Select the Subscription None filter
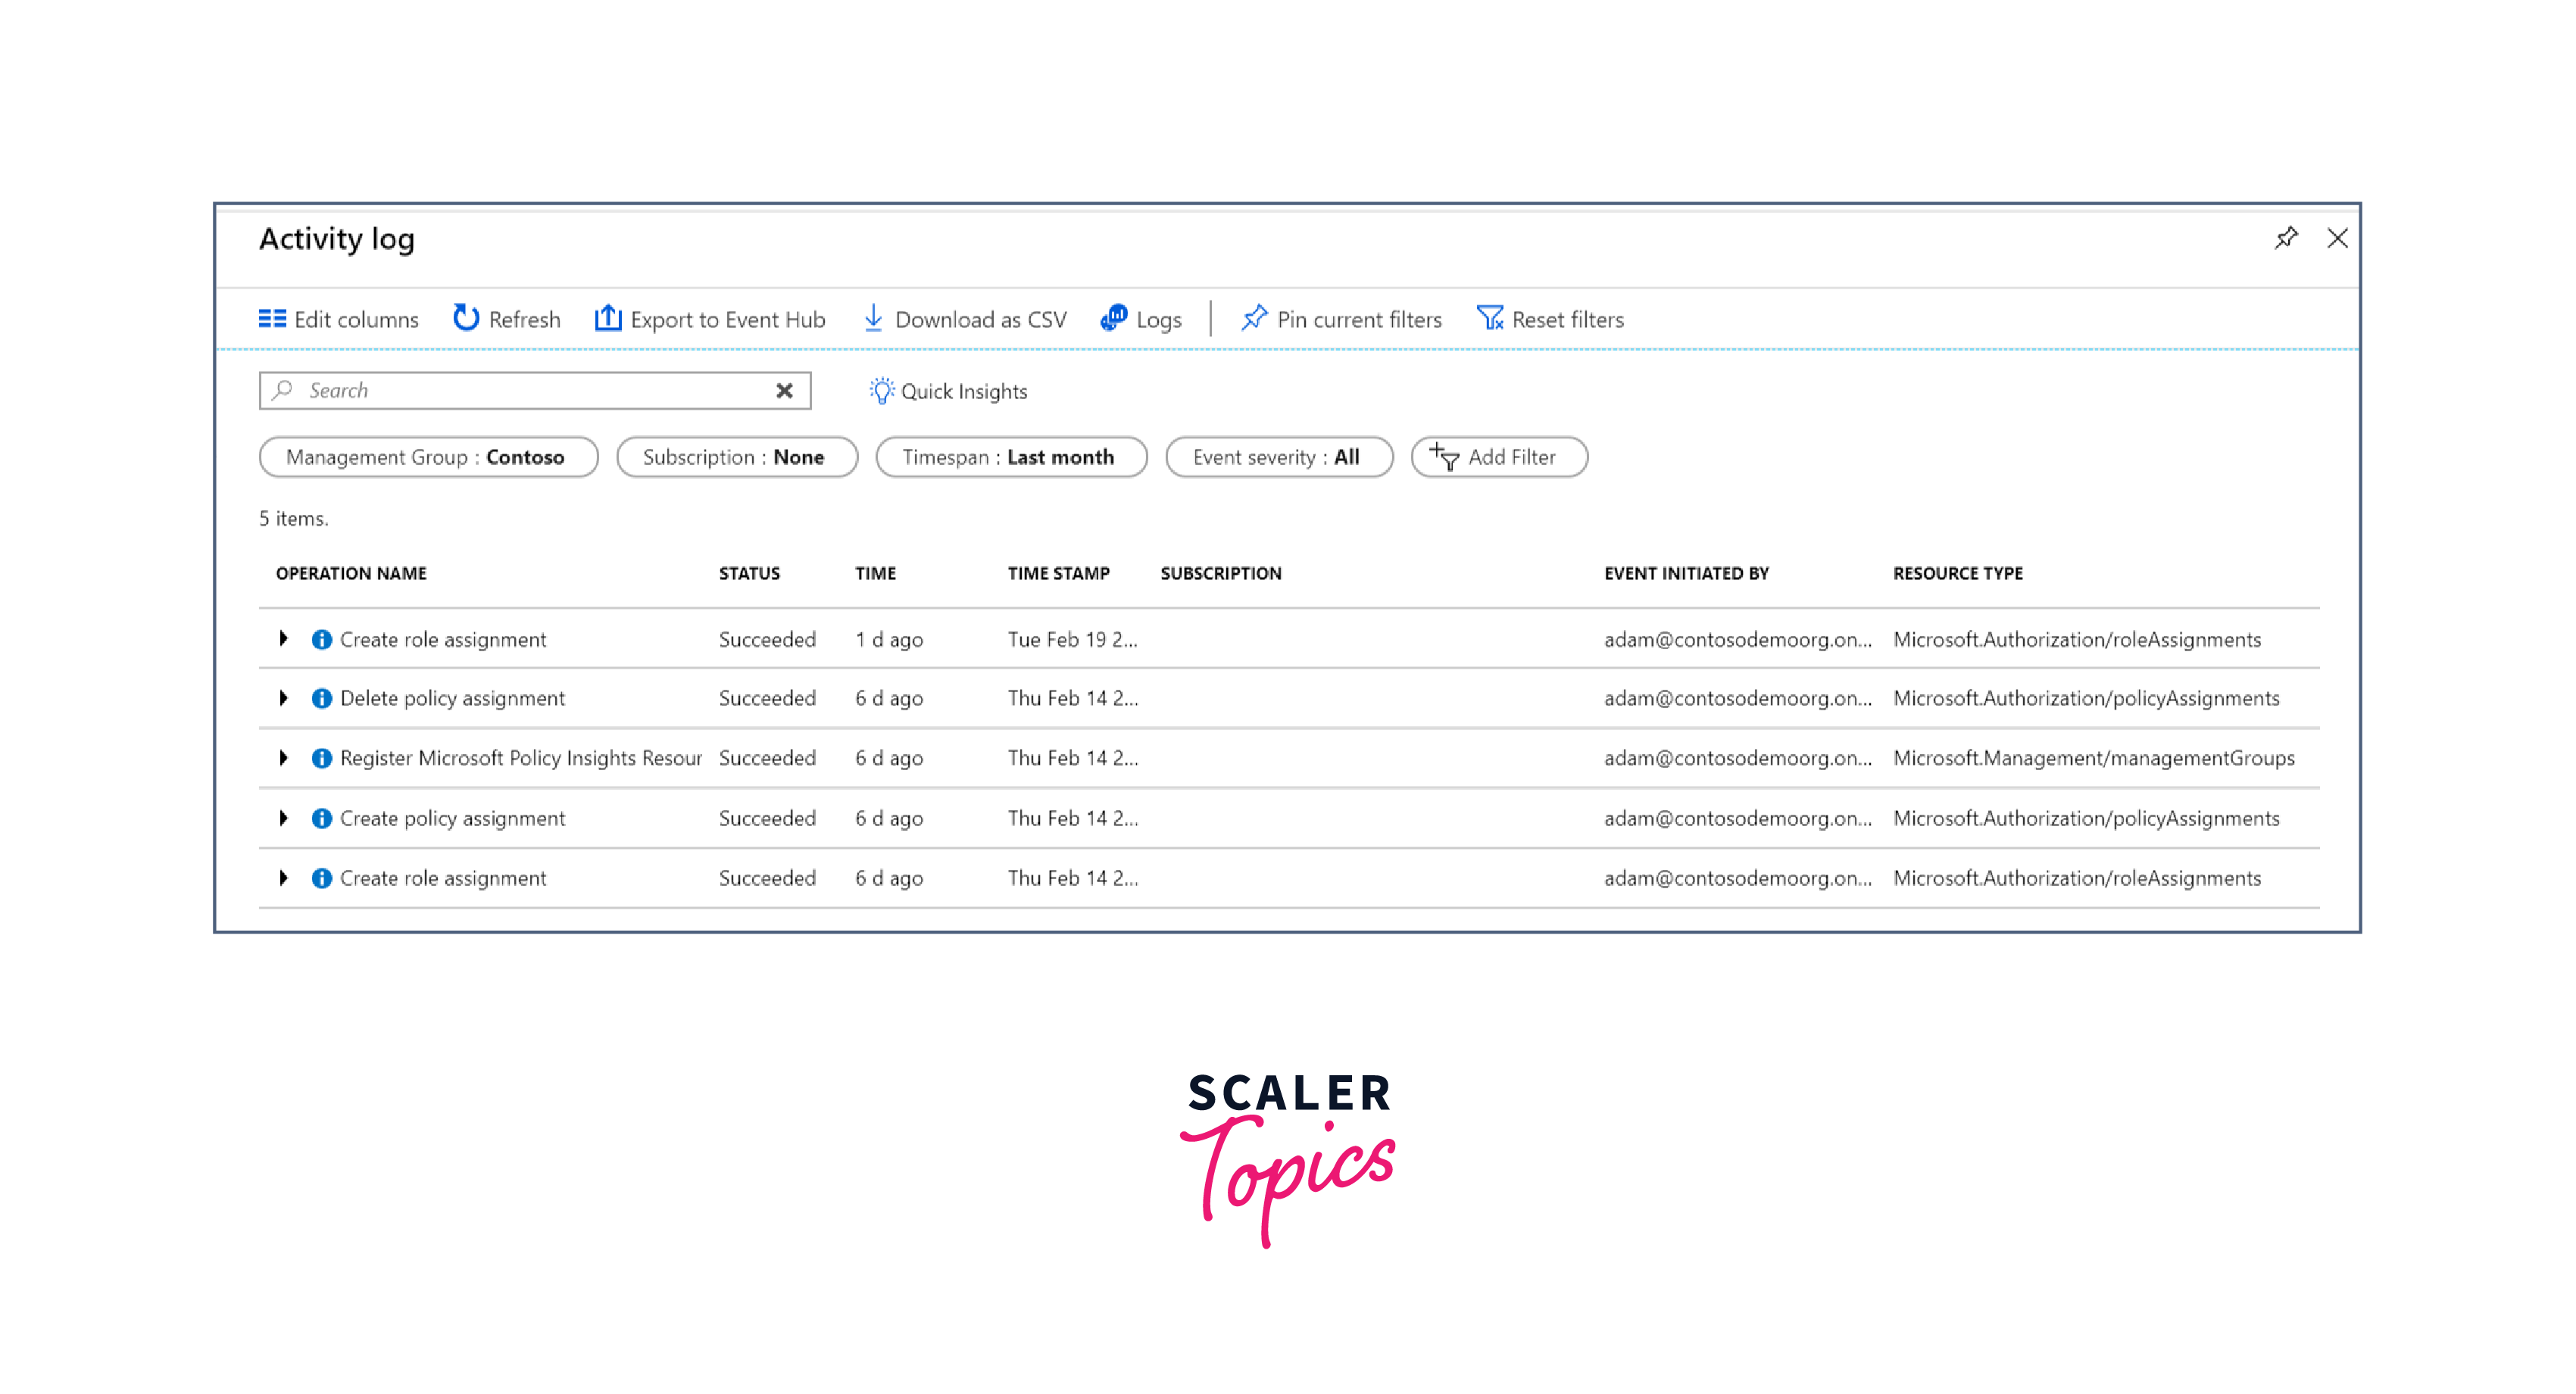The image size is (2576, 1394). click(732, 457)
